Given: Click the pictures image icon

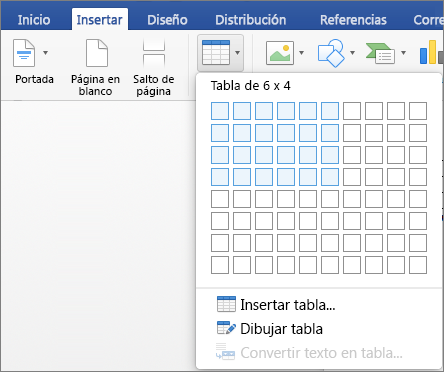Looking at the screenshot, I should (280, 53).
